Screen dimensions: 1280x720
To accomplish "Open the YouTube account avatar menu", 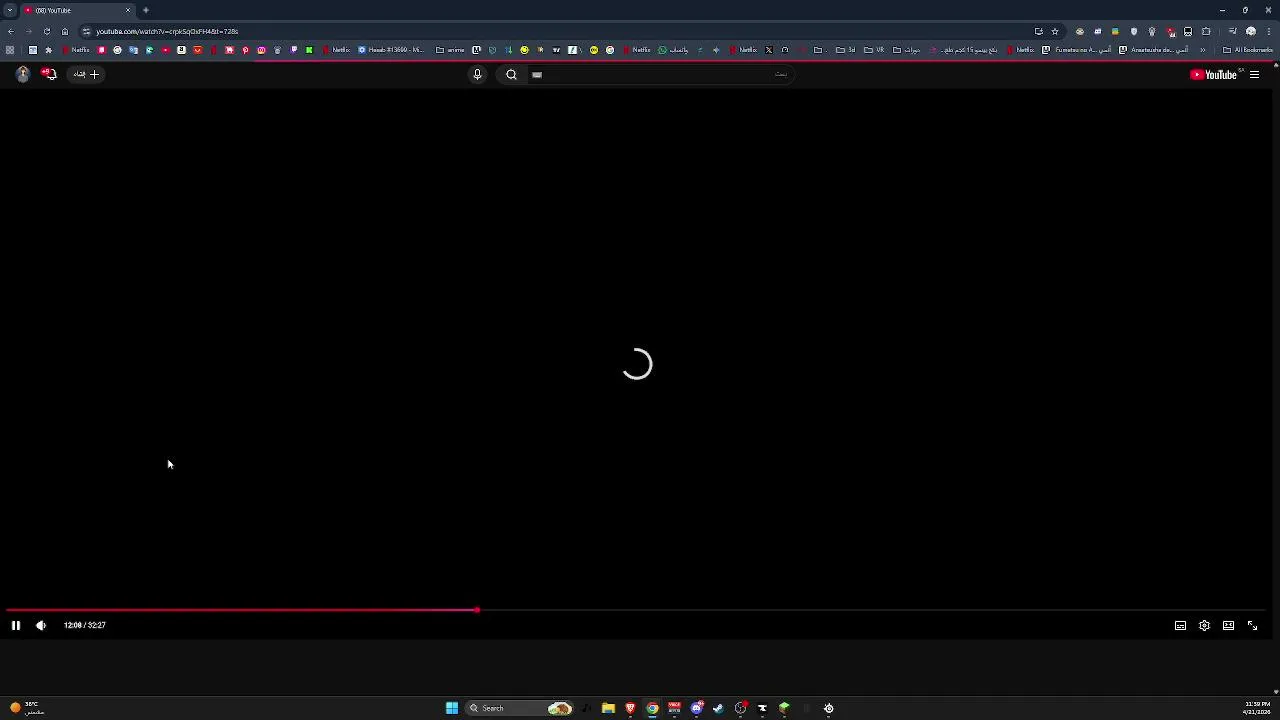I will [x=22, y=74].
